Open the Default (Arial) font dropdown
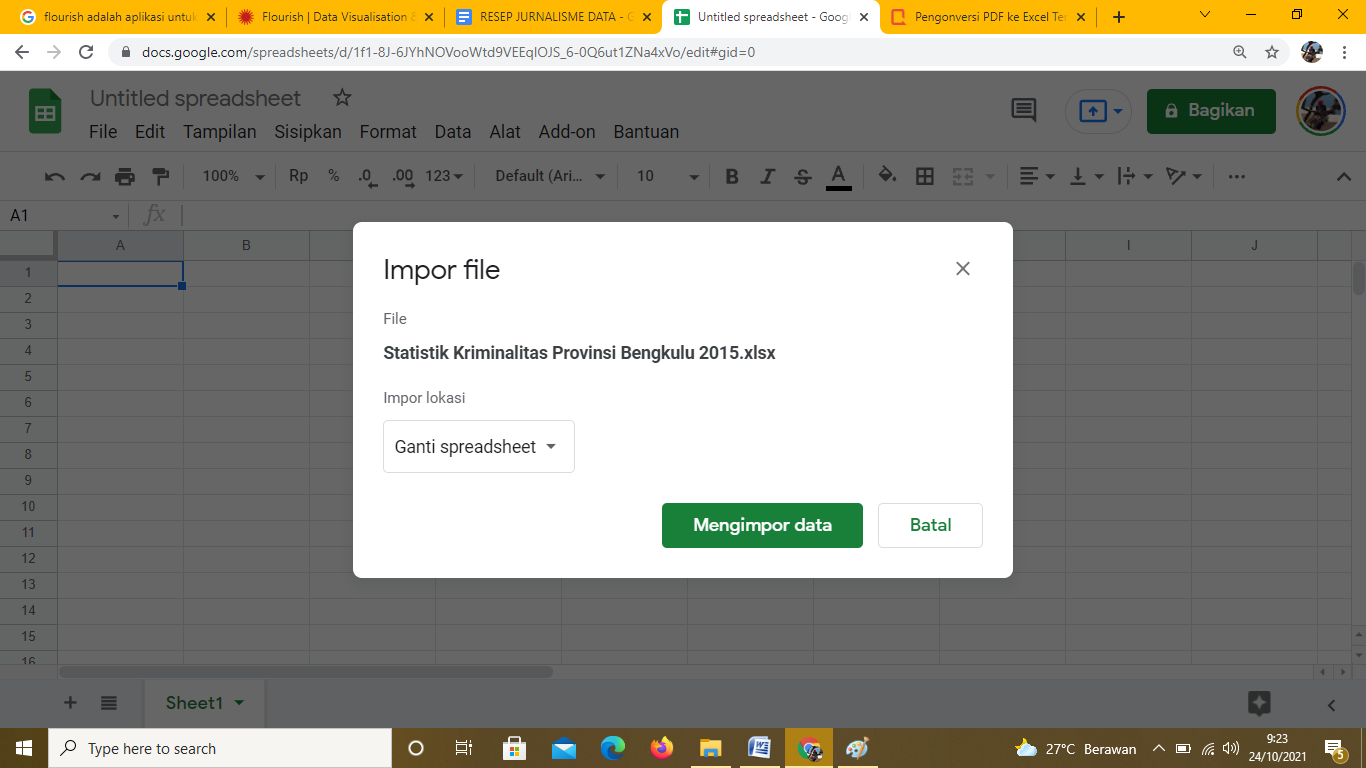1366x768 pixels. 550,177
